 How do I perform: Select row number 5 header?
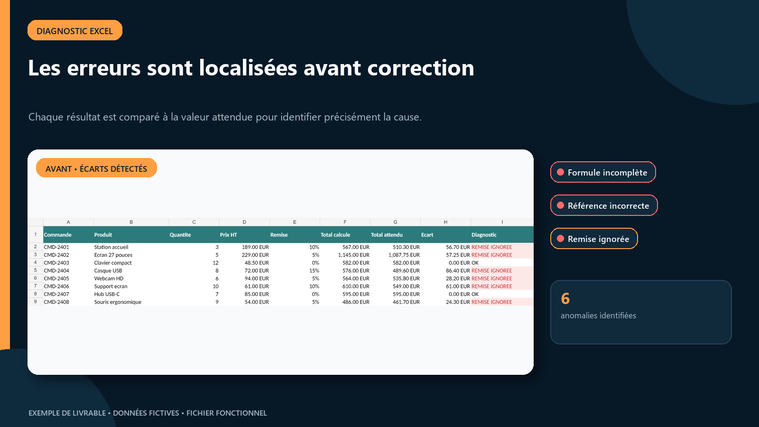pyautogui.click(x=35, y=271)
